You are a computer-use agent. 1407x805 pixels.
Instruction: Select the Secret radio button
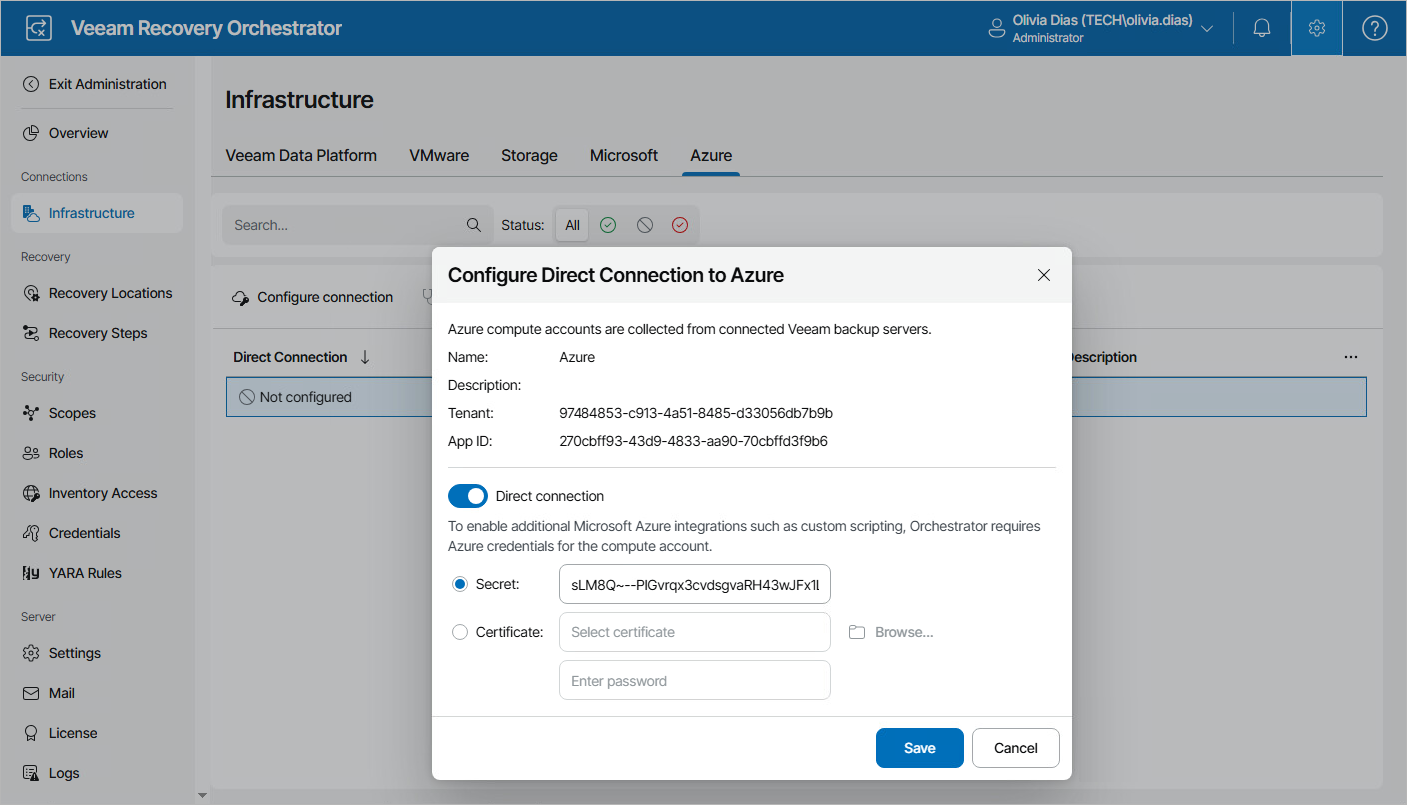(460, 584)
